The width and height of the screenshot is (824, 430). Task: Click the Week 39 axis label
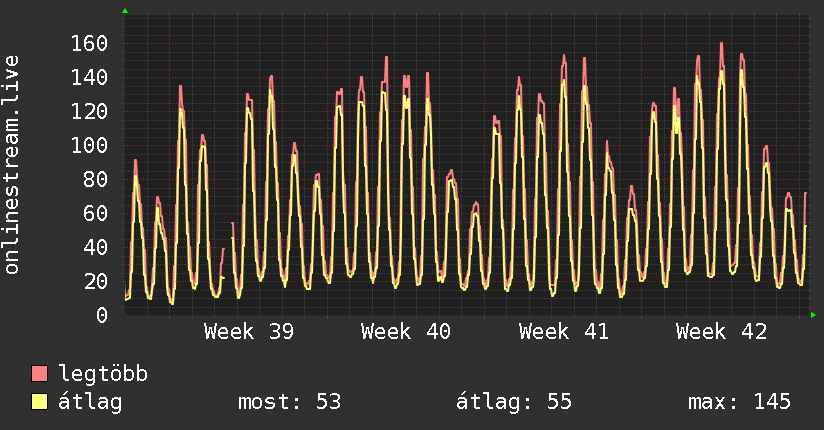coord(249,332)
